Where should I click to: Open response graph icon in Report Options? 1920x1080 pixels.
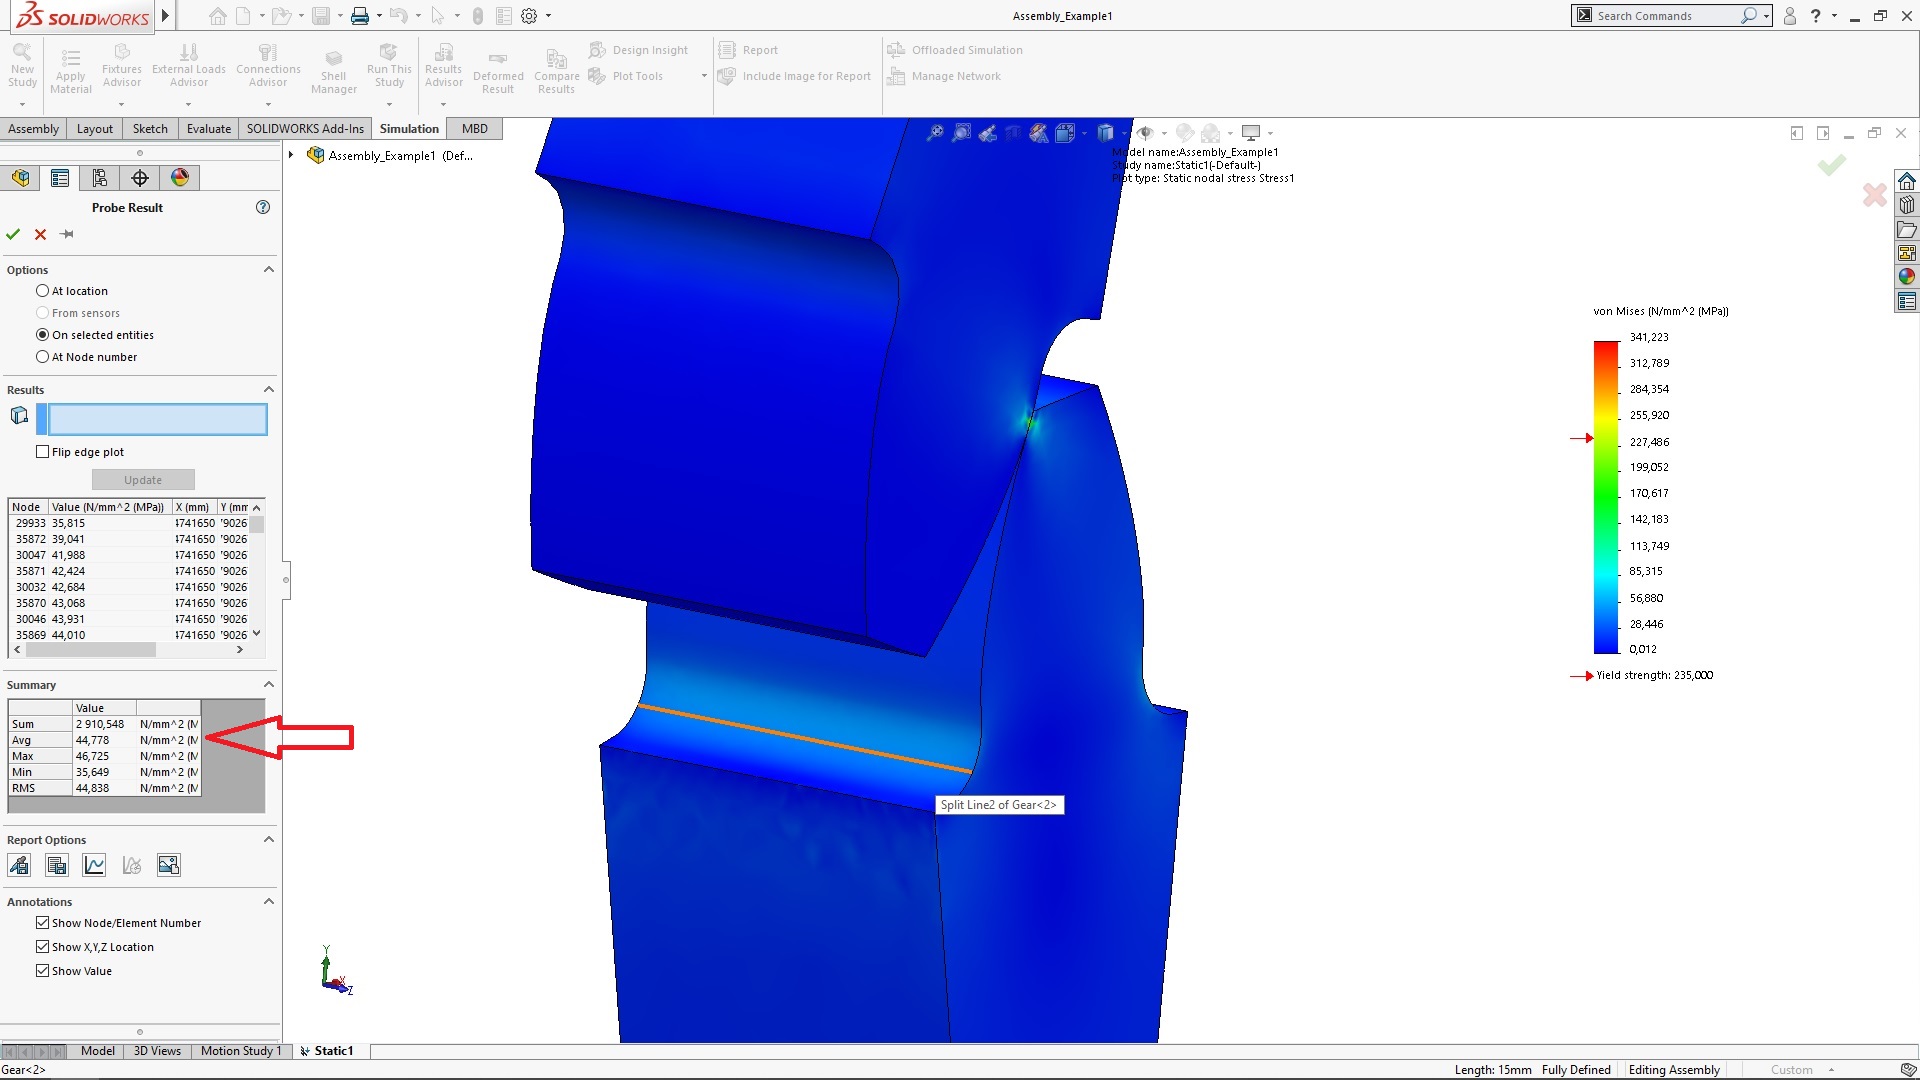(131, 865)
